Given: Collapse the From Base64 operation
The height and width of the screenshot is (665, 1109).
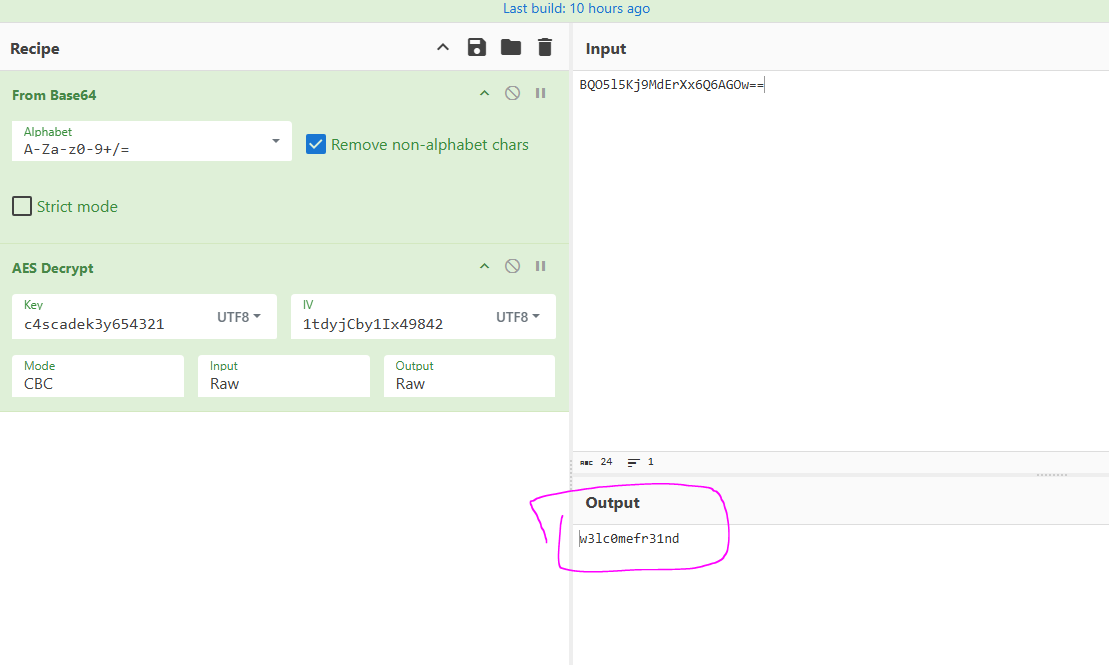Looking at the screenshot, I should point(484,93).
